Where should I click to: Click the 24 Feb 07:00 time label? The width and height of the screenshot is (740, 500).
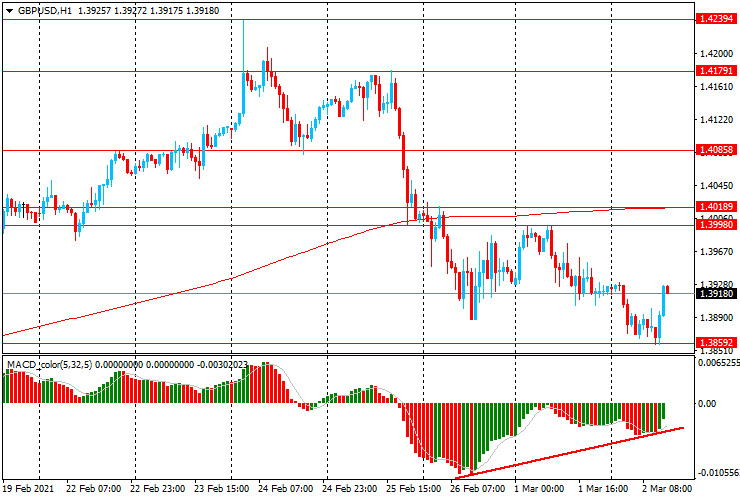[x=286, y=488]
